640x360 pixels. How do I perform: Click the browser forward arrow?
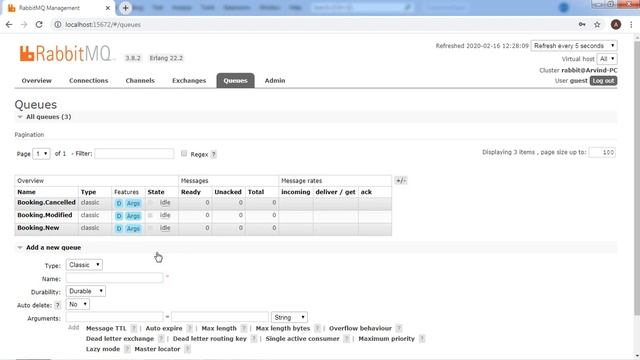(x=24, y=24)
